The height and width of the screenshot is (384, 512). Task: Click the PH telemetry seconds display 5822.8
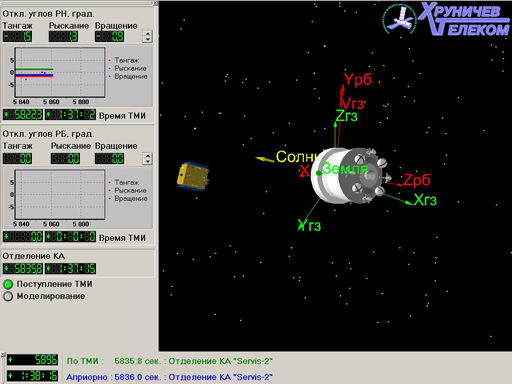tap(23, 115)
